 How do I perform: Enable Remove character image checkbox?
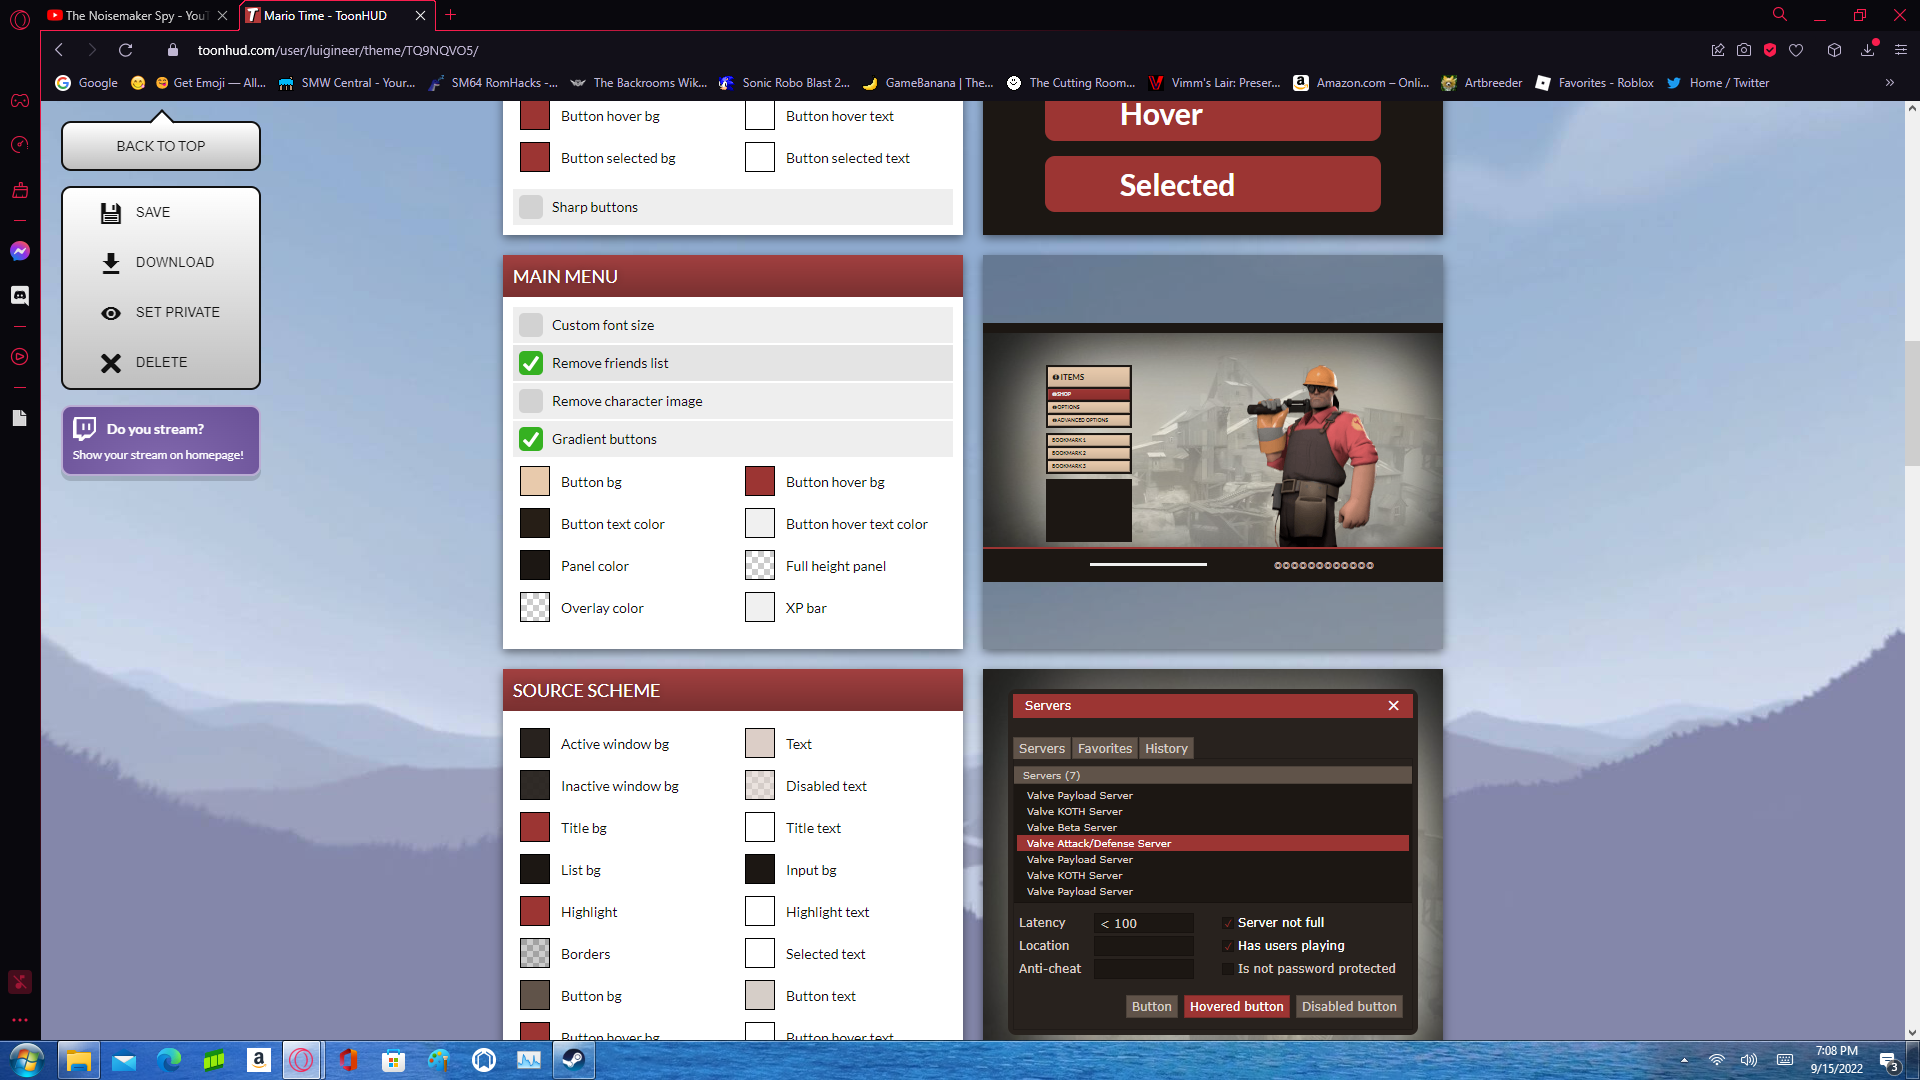pos(531,401)
